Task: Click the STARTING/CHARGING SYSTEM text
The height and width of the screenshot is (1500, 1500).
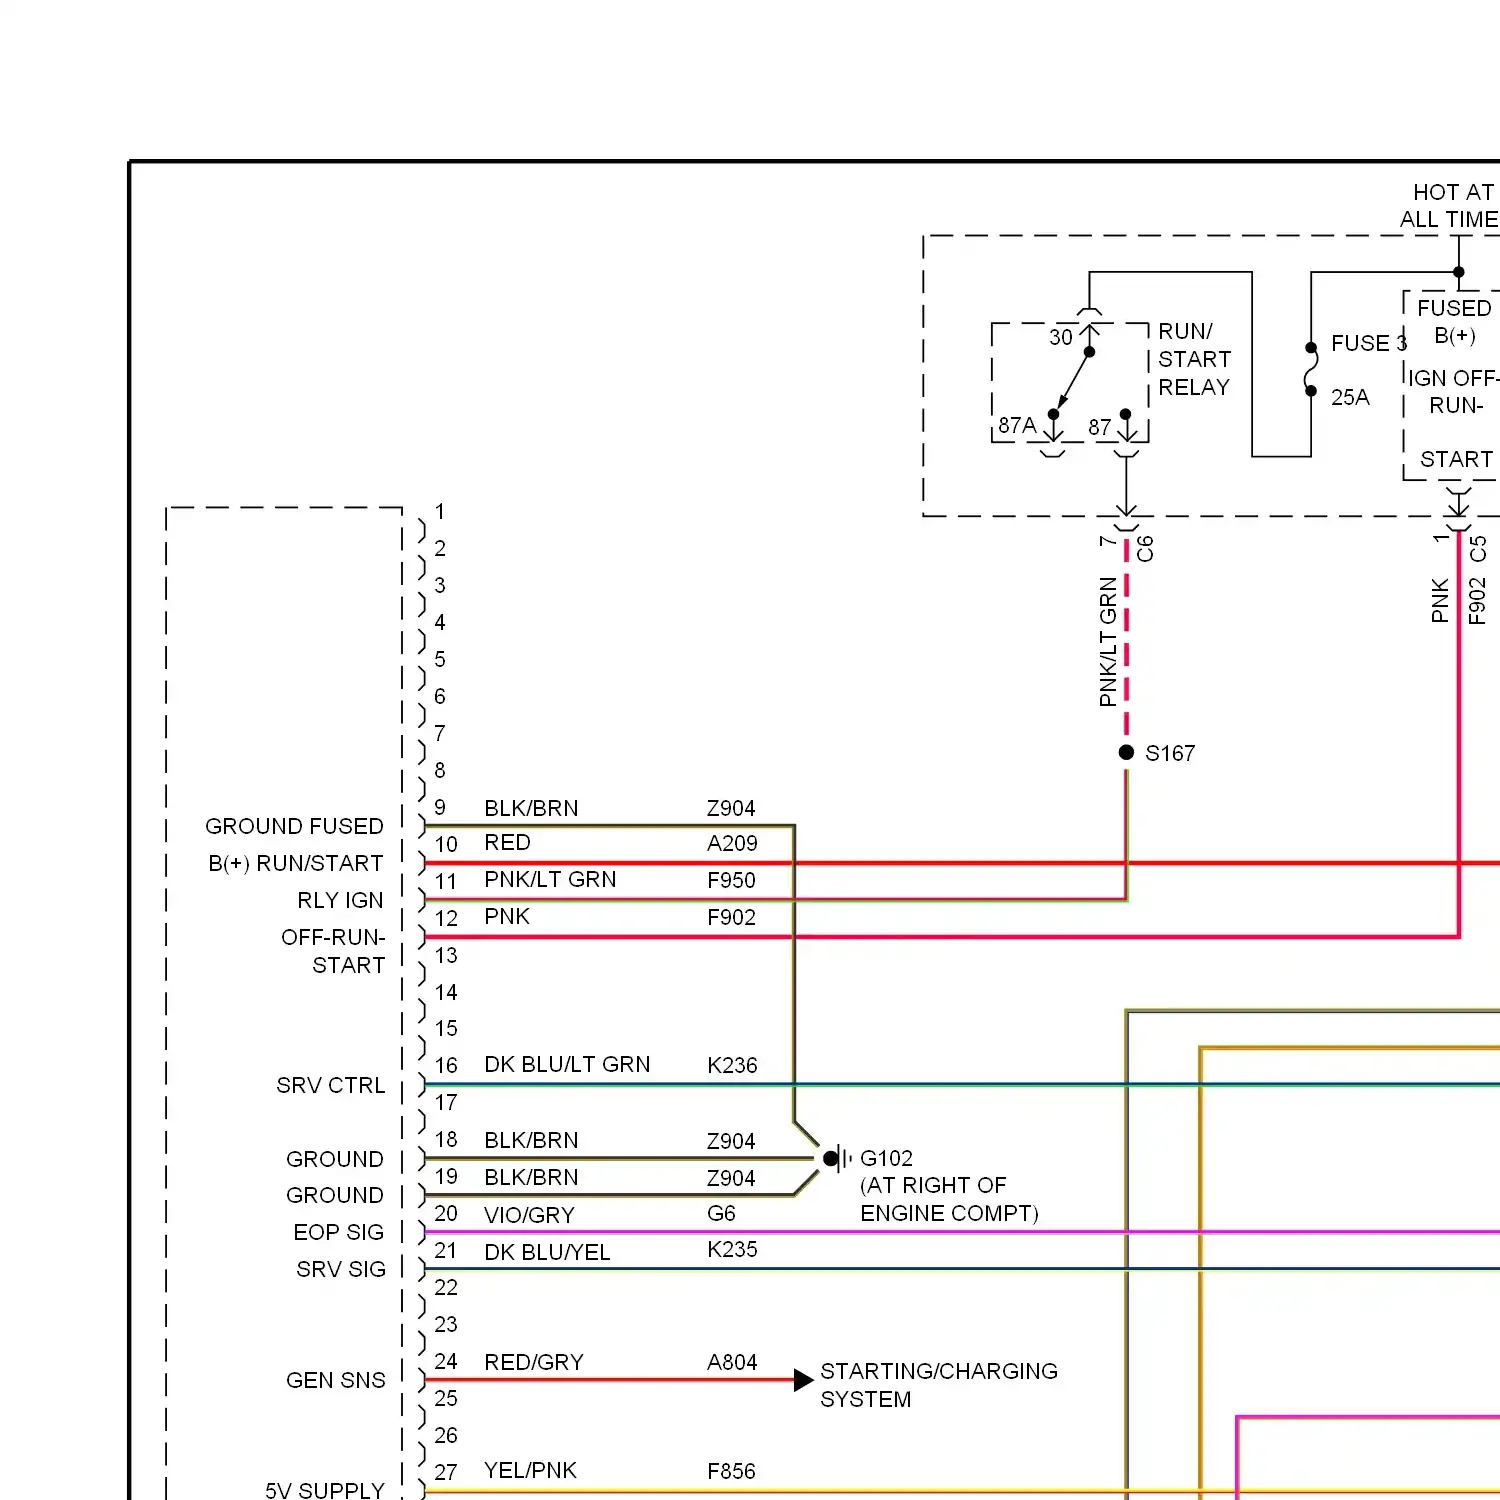Action: click(x=939, y=1385)
